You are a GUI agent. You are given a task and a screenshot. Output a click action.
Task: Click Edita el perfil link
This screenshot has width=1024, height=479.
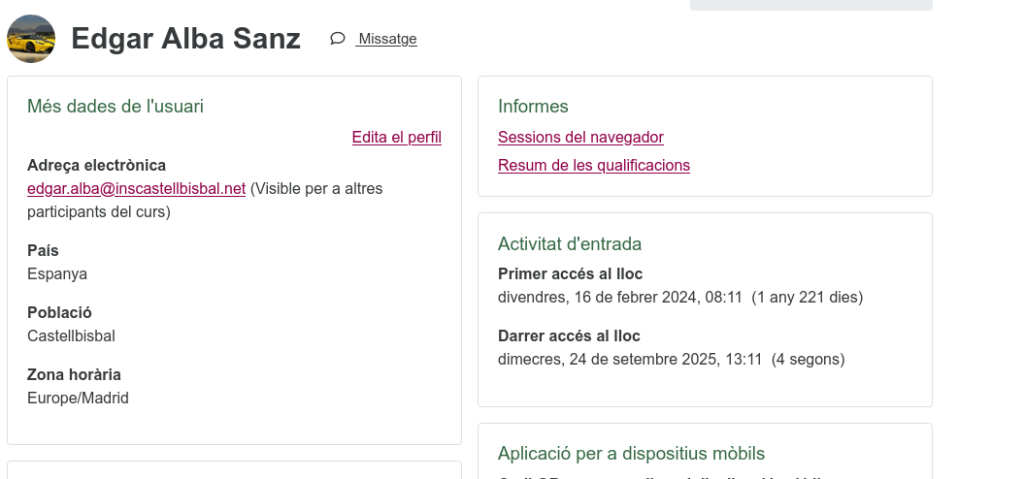click(x=396, y=137)
